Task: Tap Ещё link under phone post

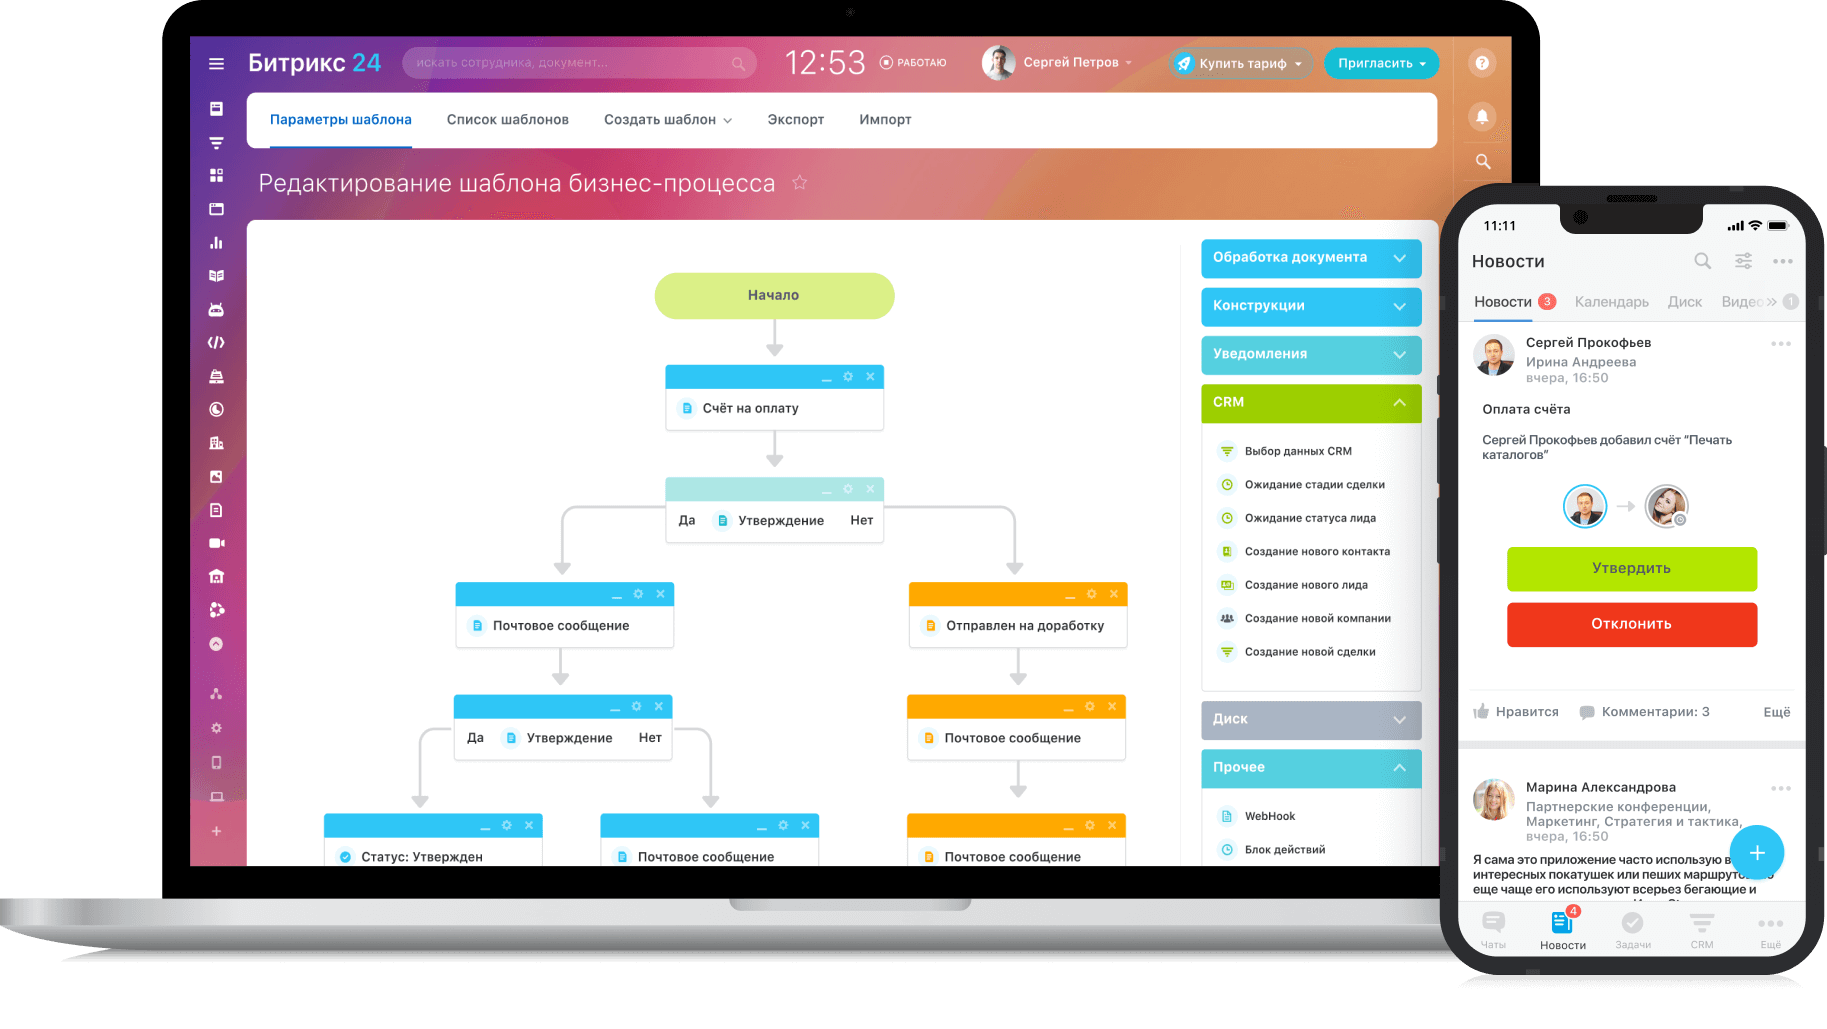Action: 1777,712
